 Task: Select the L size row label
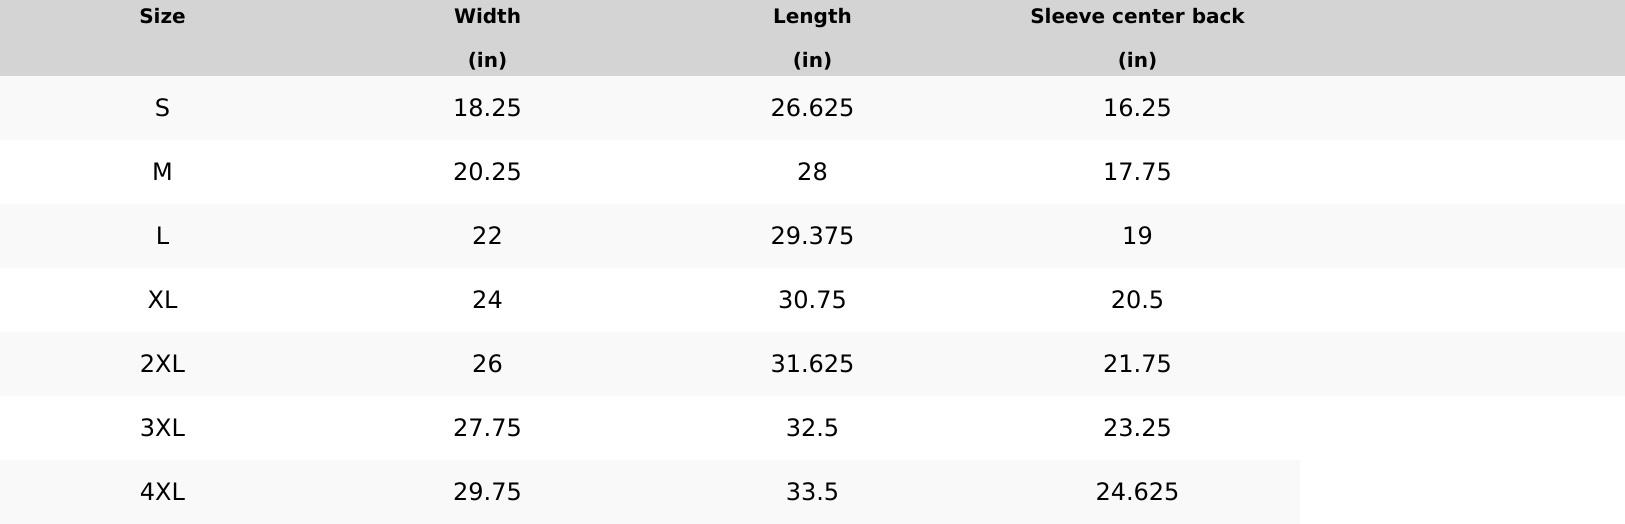[162, 236]
